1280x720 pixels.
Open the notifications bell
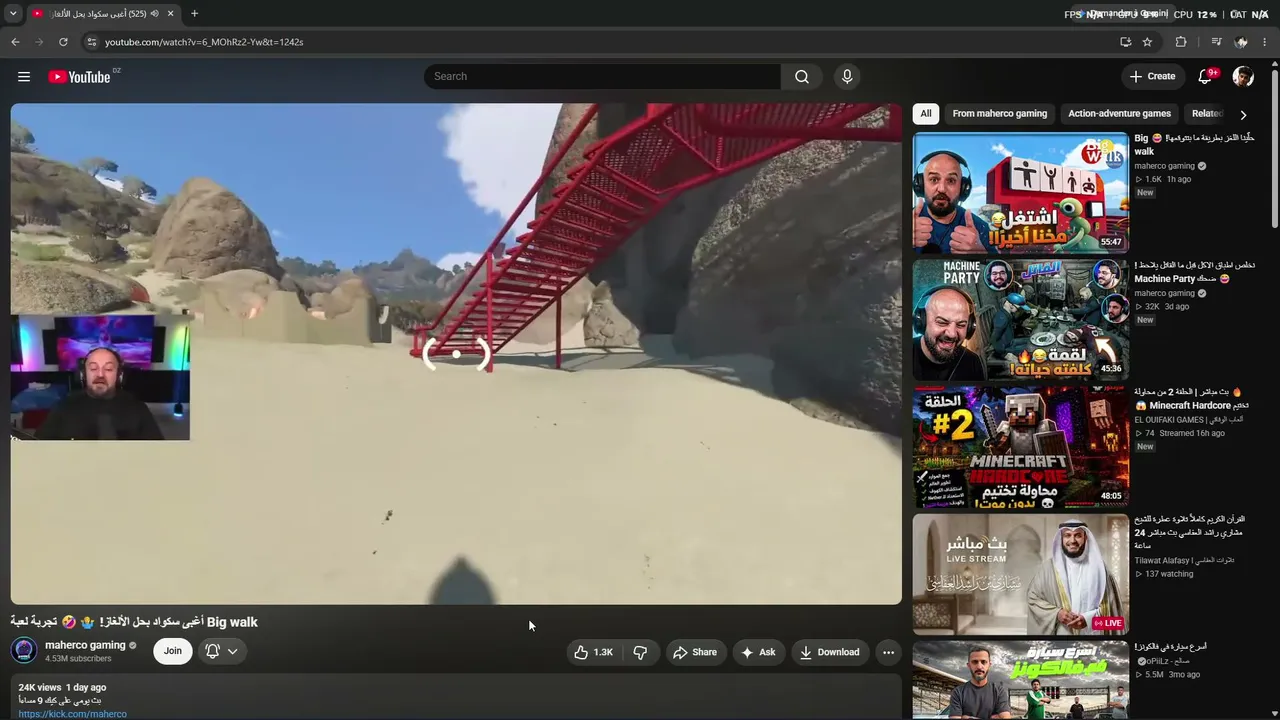click(1206, 77)
